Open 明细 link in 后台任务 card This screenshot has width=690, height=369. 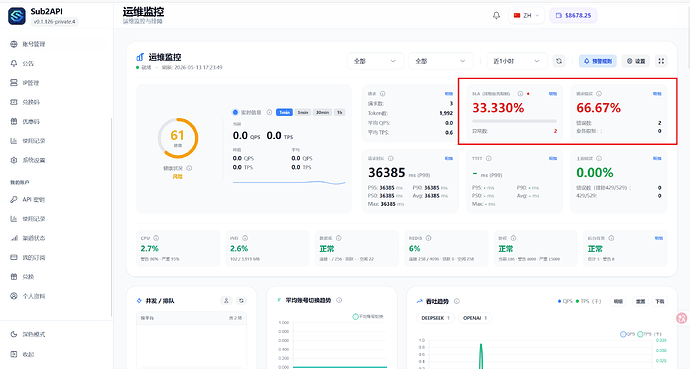[x=658, y=238]
